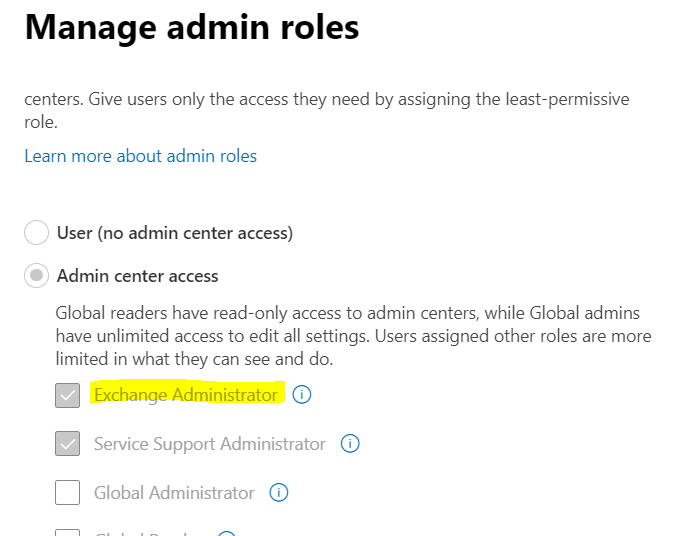Toggle the Service Support Administrator checkbox
The image size is (677, 536).
click(67, 444)
